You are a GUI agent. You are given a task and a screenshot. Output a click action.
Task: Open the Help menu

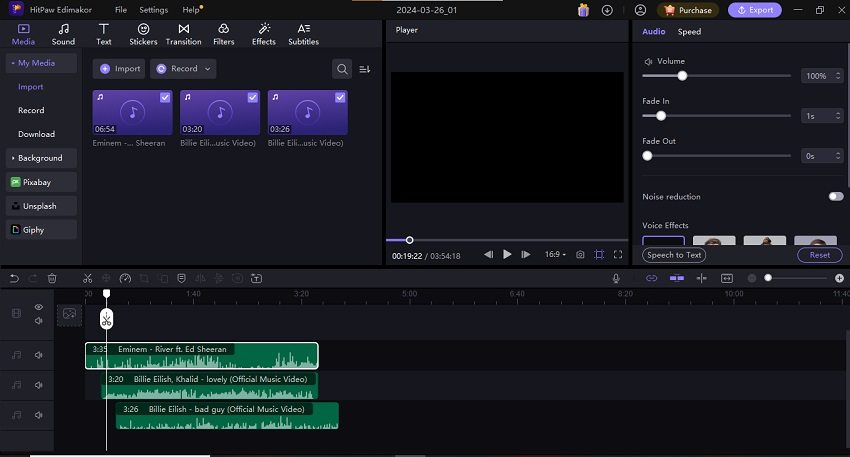tap(191, 10)
